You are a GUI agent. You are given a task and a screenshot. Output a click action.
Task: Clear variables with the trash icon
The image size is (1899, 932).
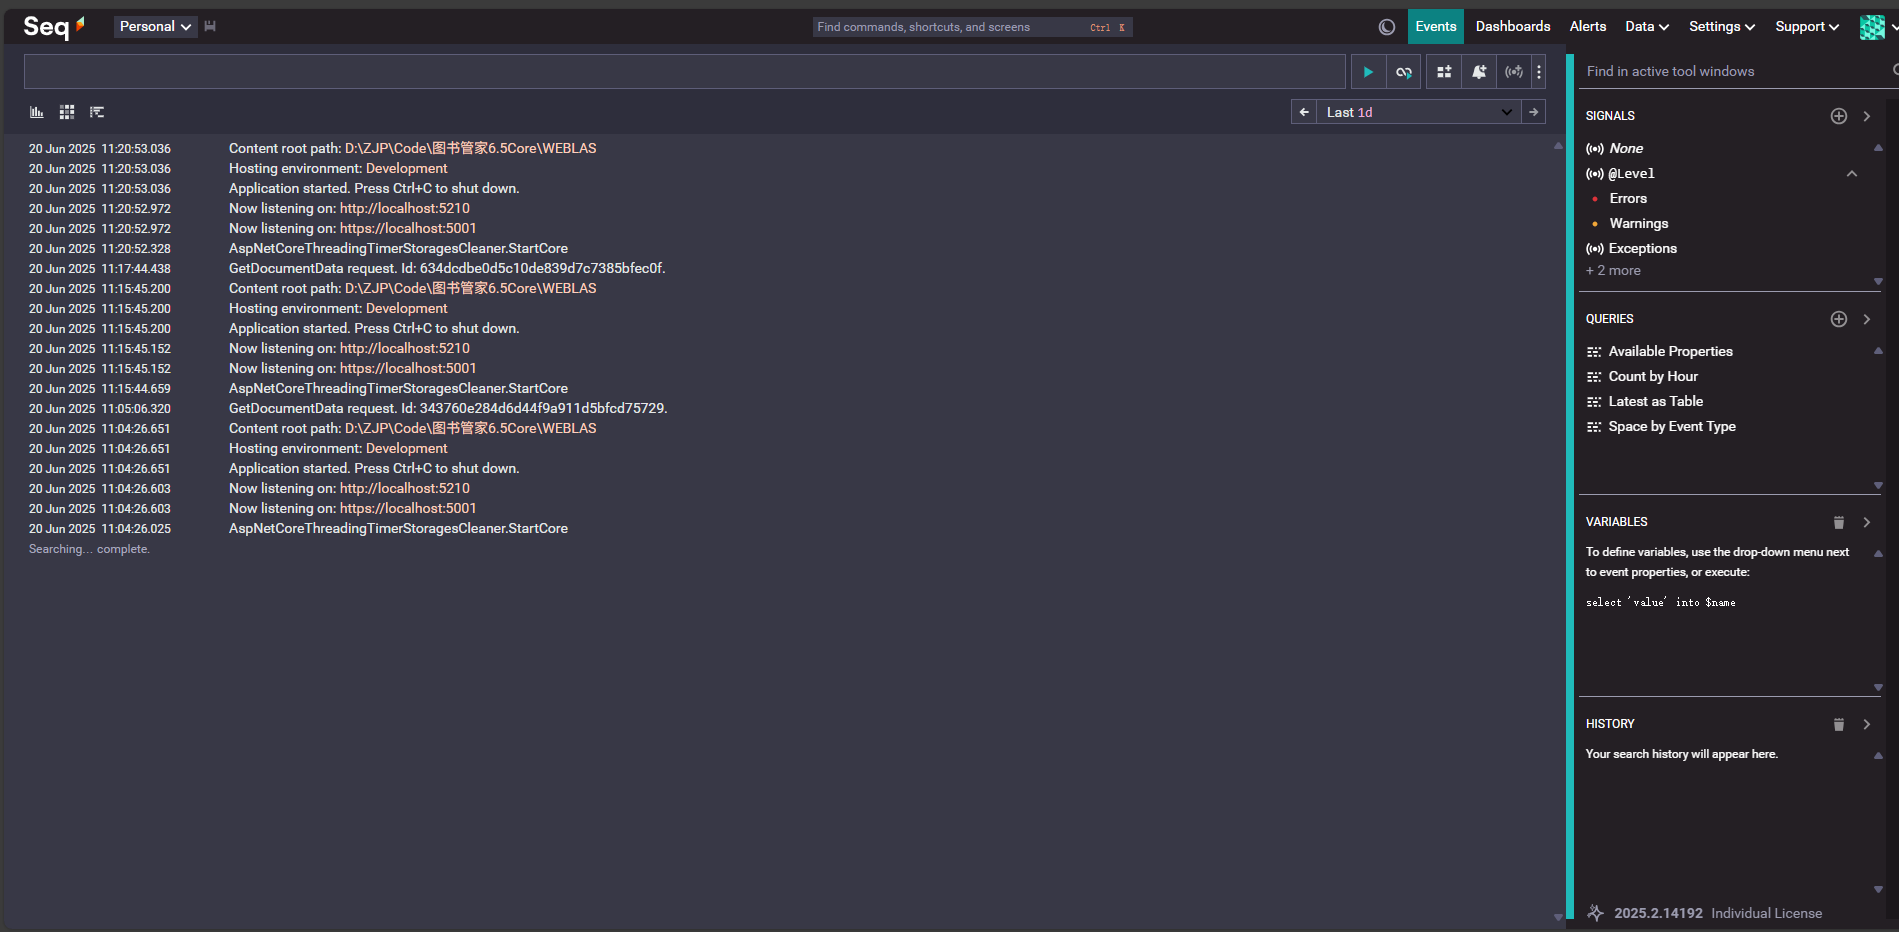click(1839, 522)
